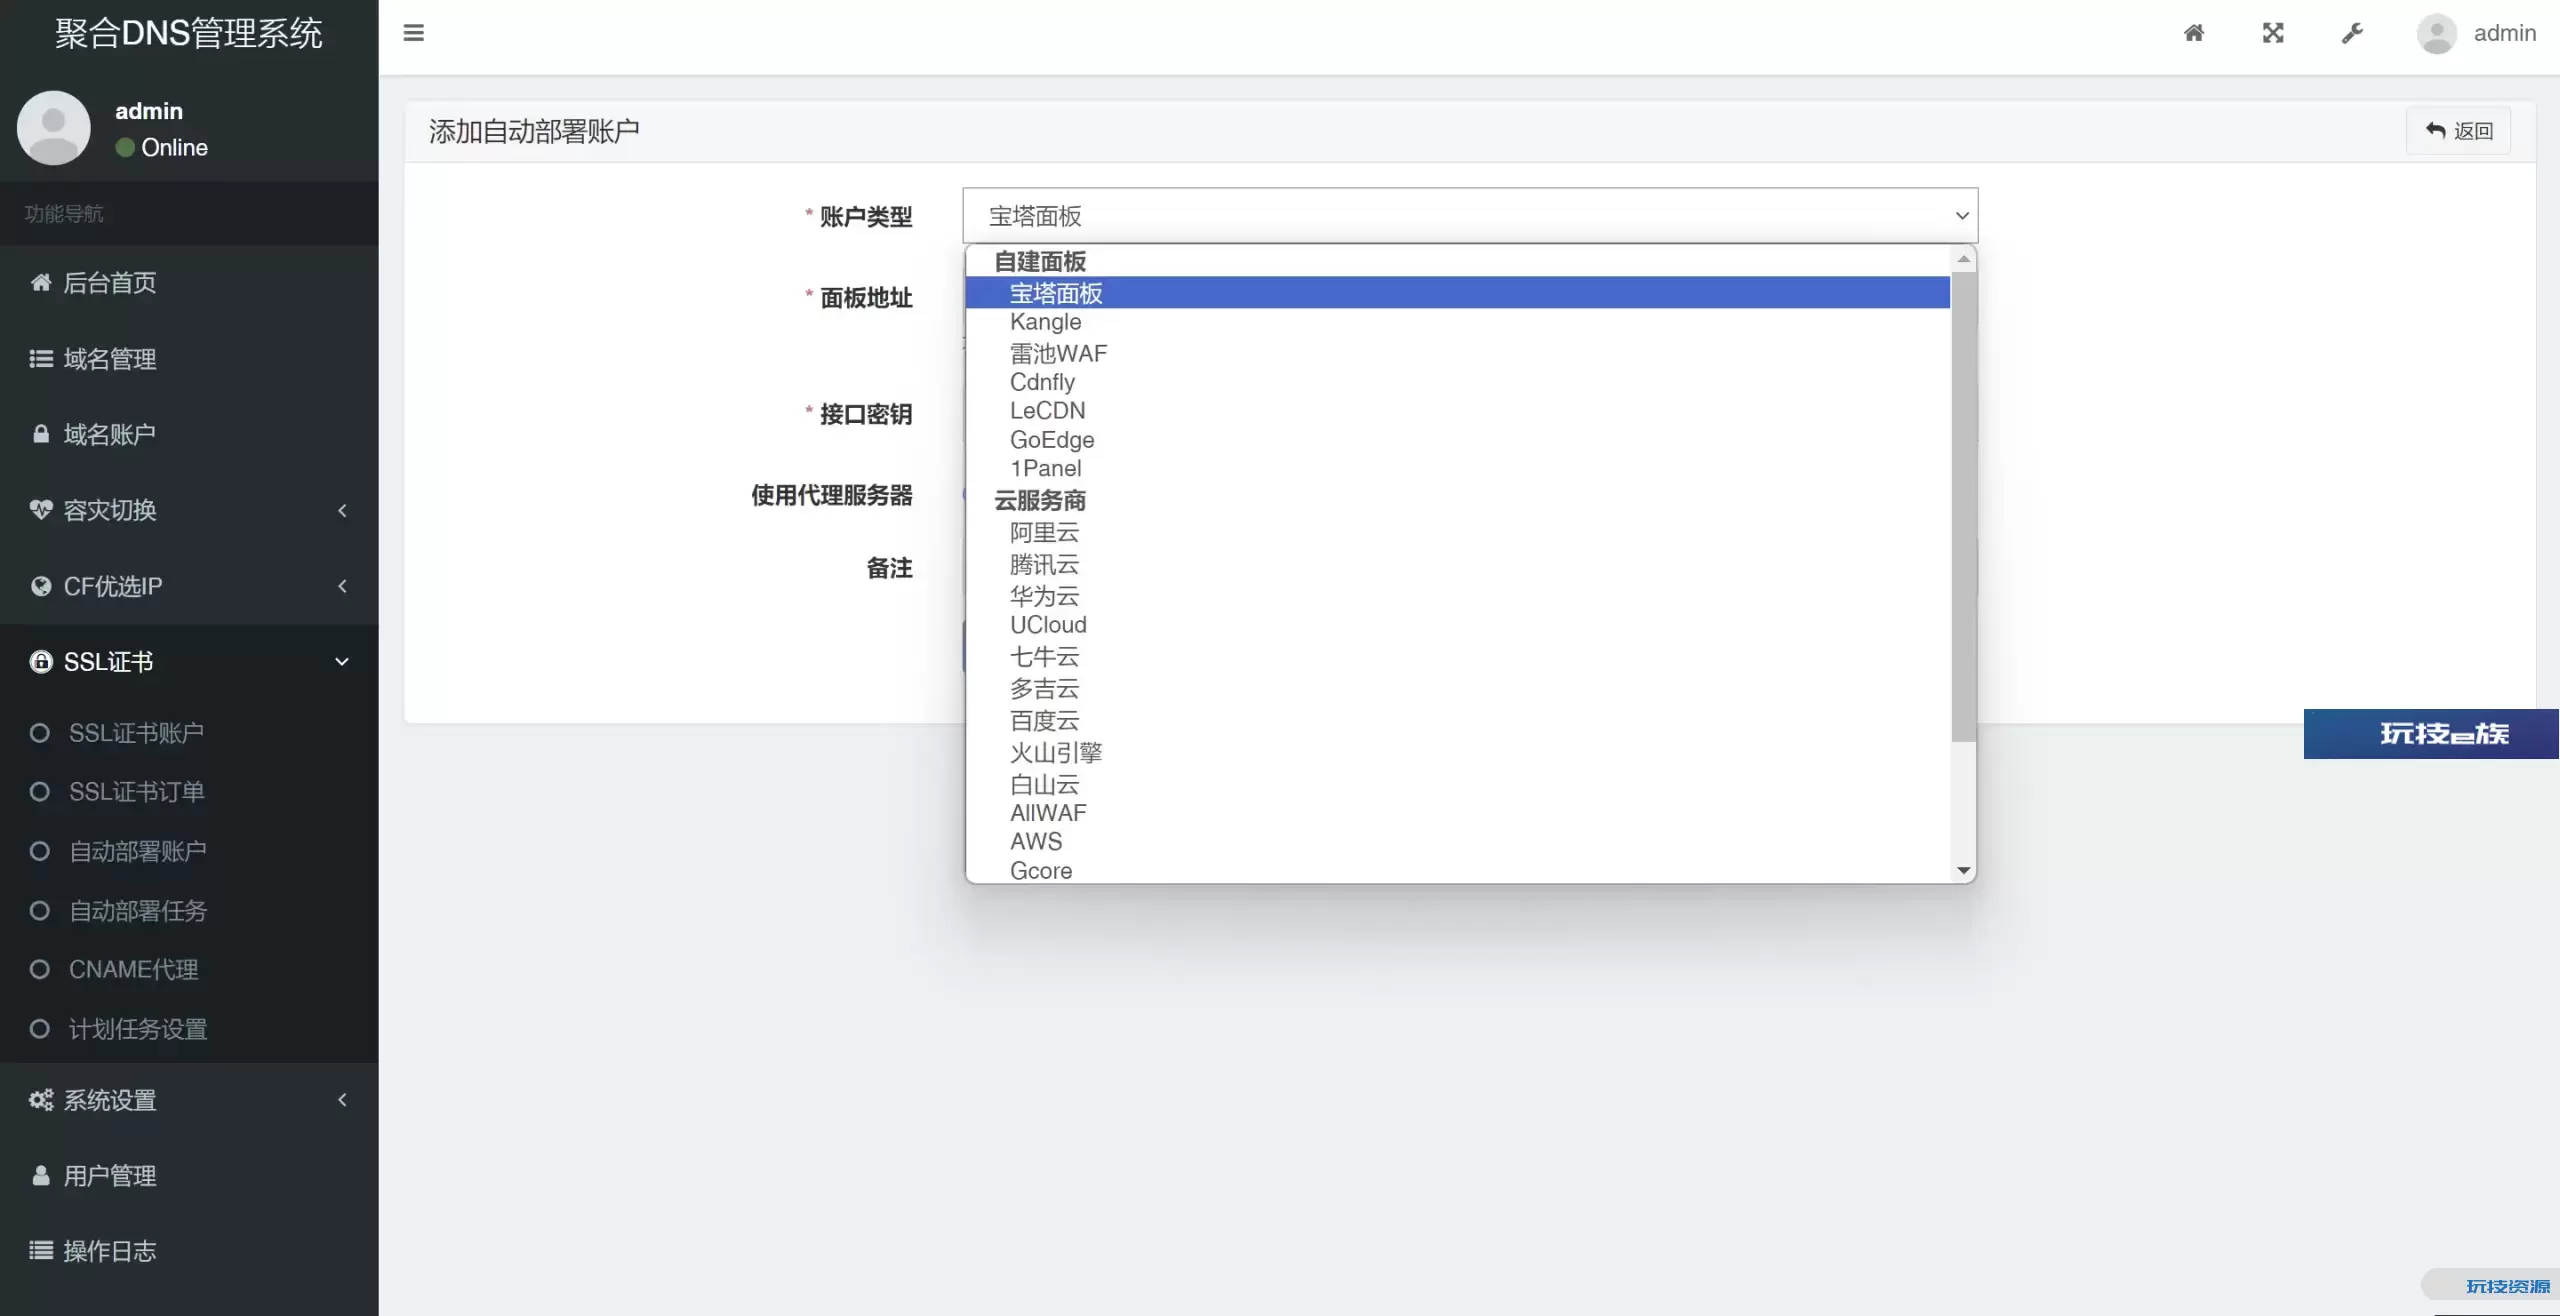2560x1316 pixels.
Task: Toggle fullscreen with the expand arrows icon
Action: [x=2273, y=33]
